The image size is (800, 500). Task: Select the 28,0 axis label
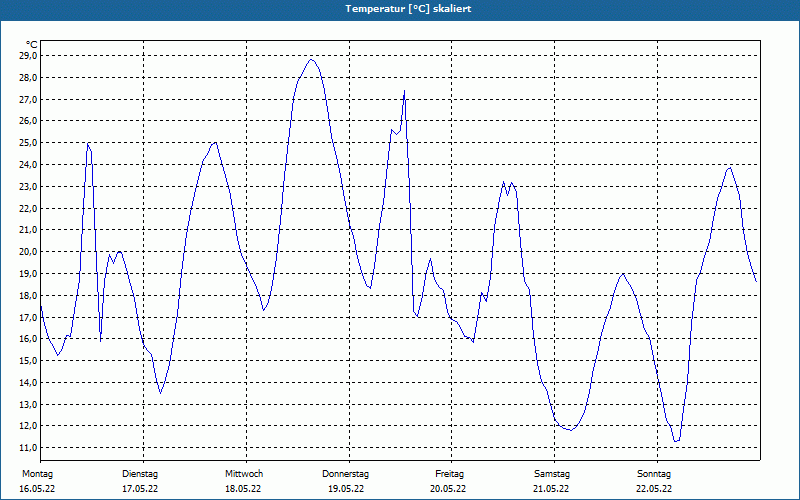28,78
